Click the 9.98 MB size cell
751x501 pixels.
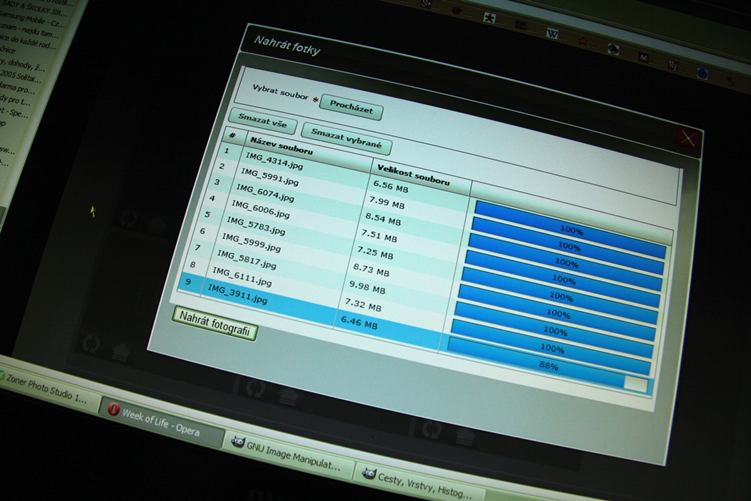(367, 287)
